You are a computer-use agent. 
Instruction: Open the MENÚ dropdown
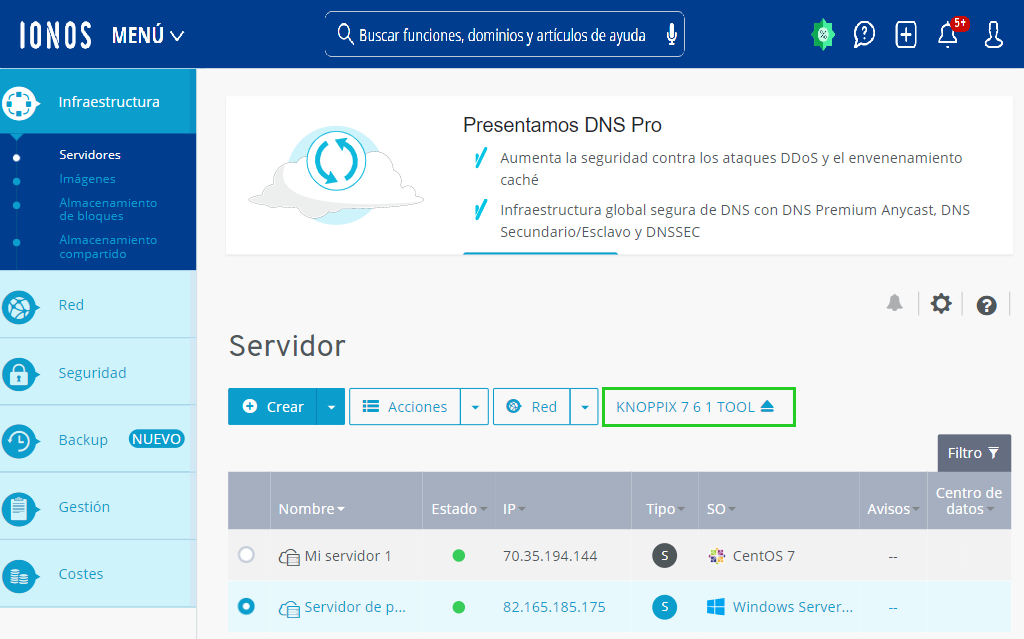click(x=148, y=35)
